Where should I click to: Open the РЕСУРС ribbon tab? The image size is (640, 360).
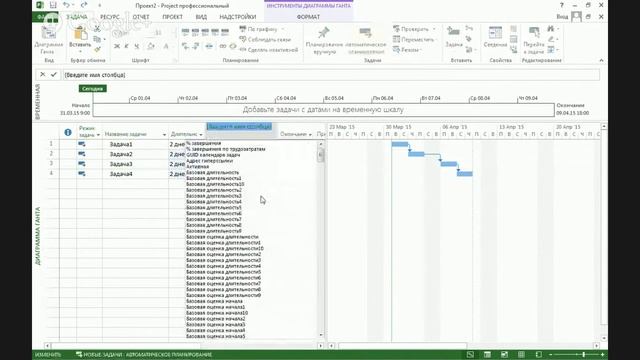(x=109, y=17)
